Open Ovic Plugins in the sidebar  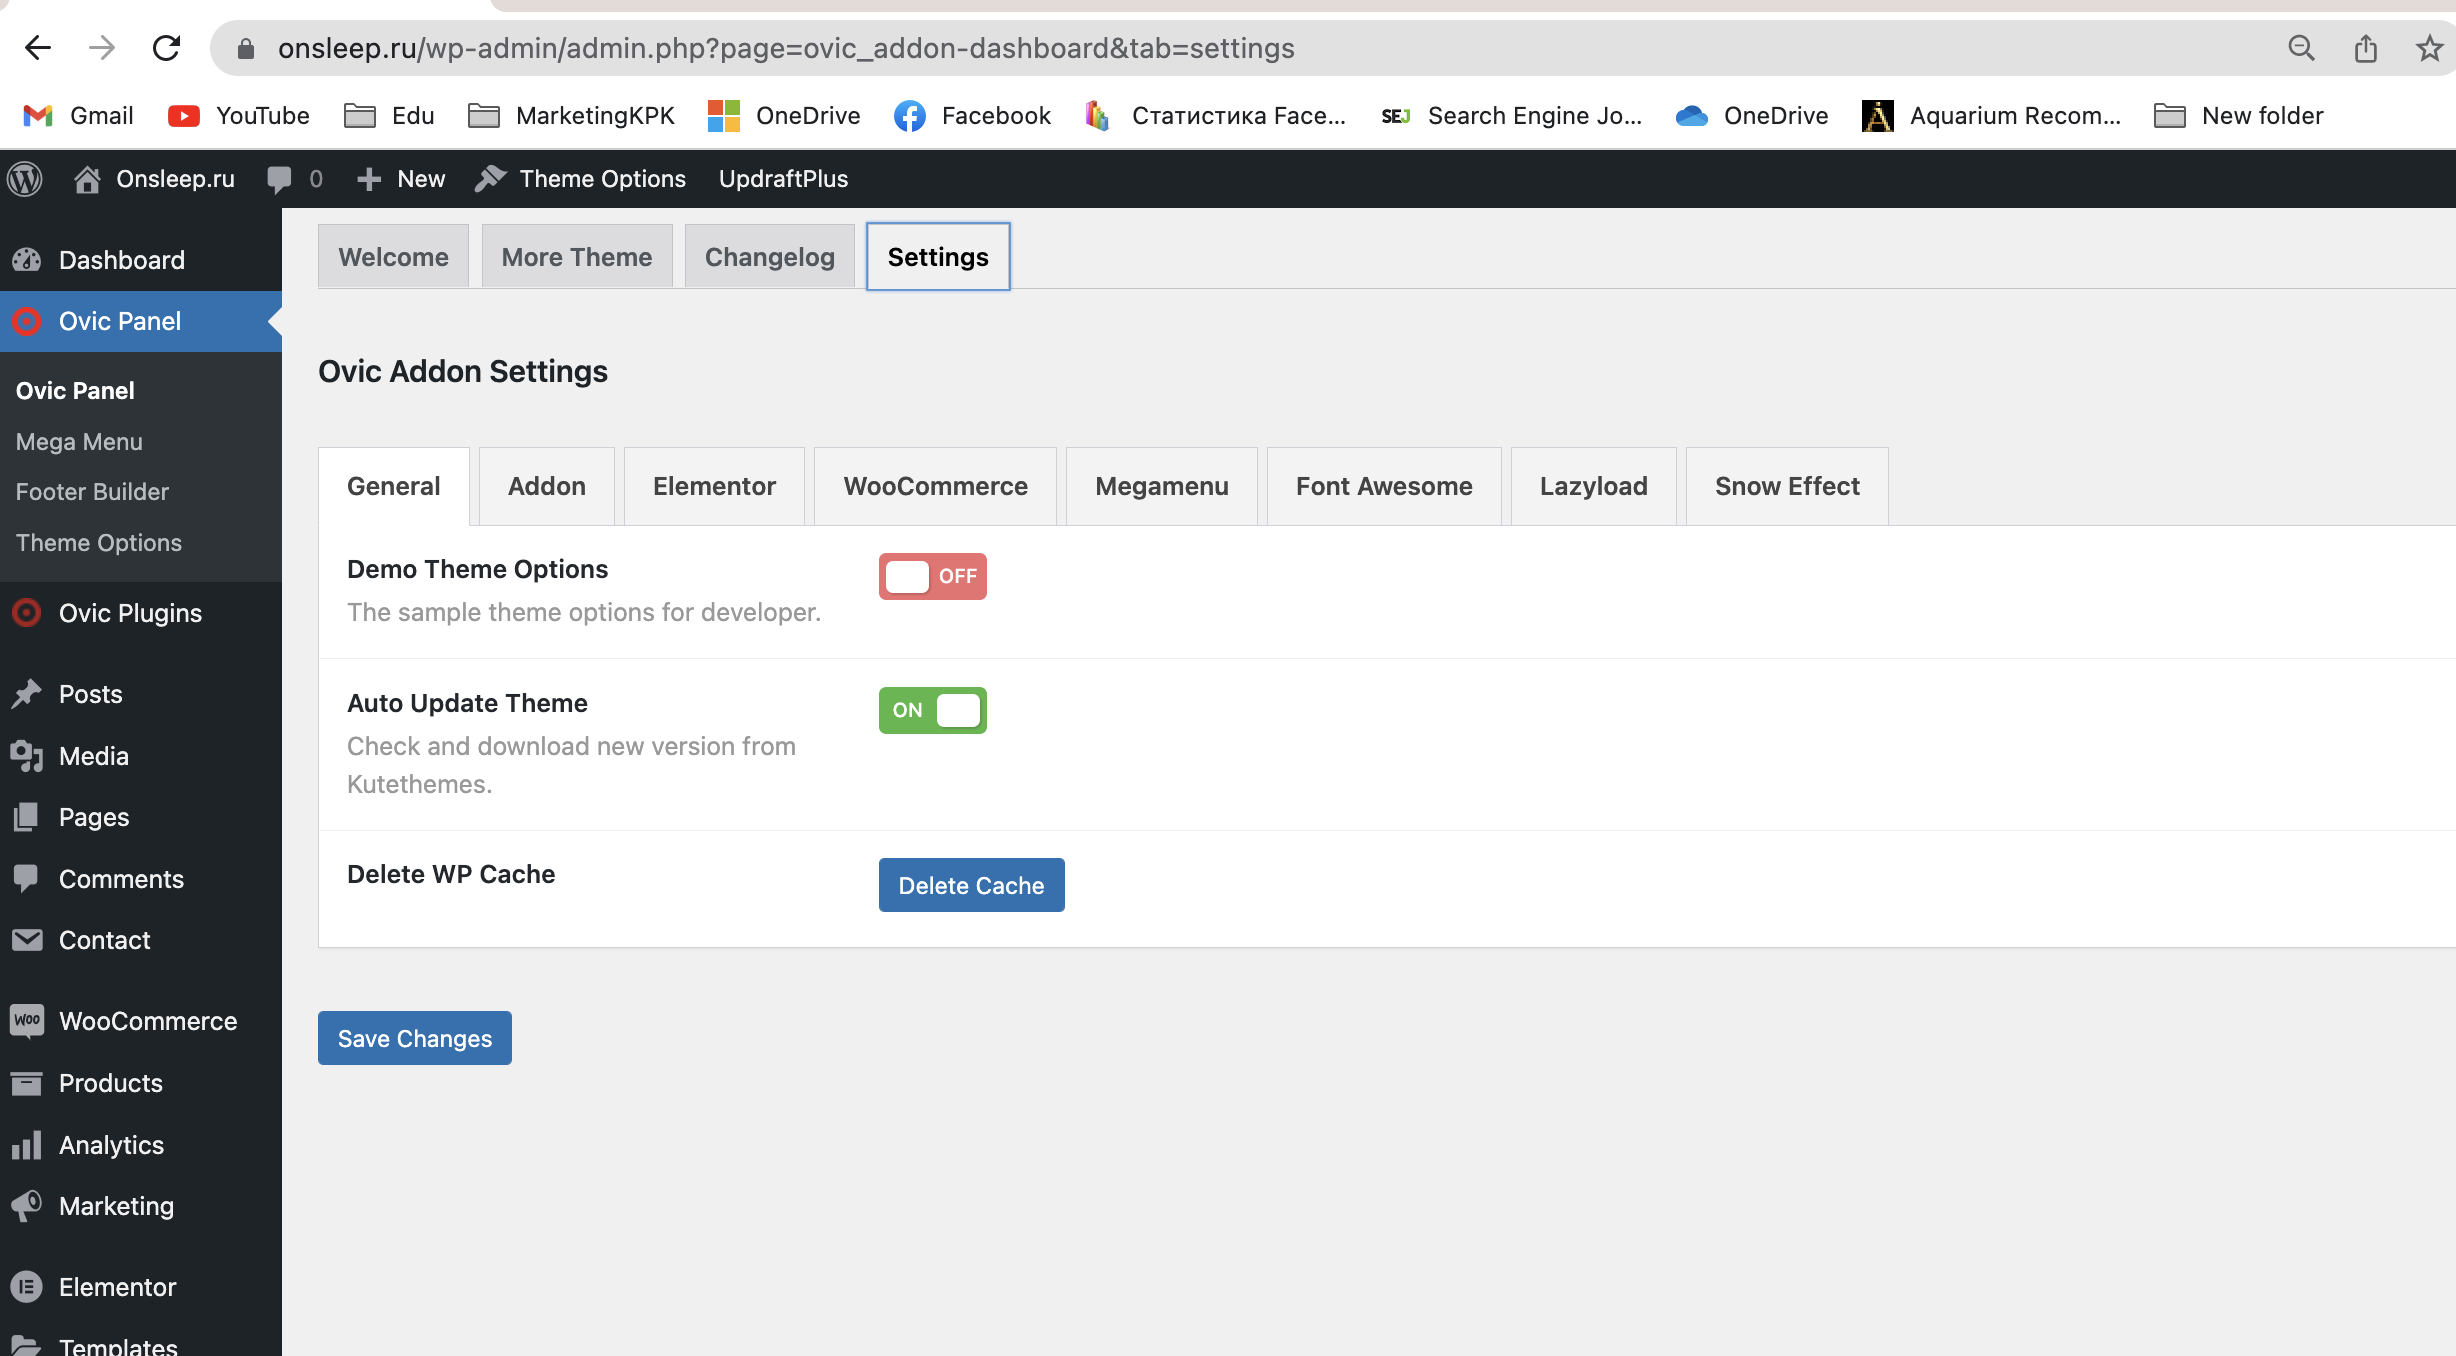click(141, 613)
